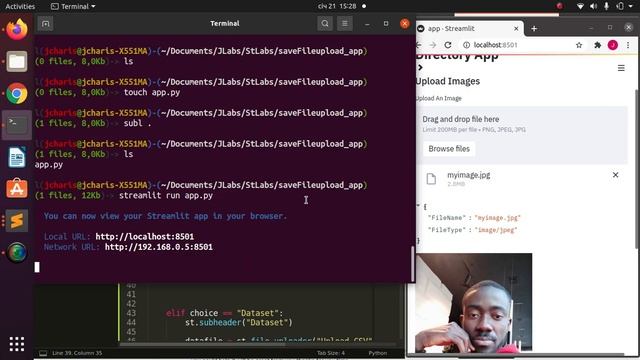
Task: Go back in Chrome
Action: [419, 45]
